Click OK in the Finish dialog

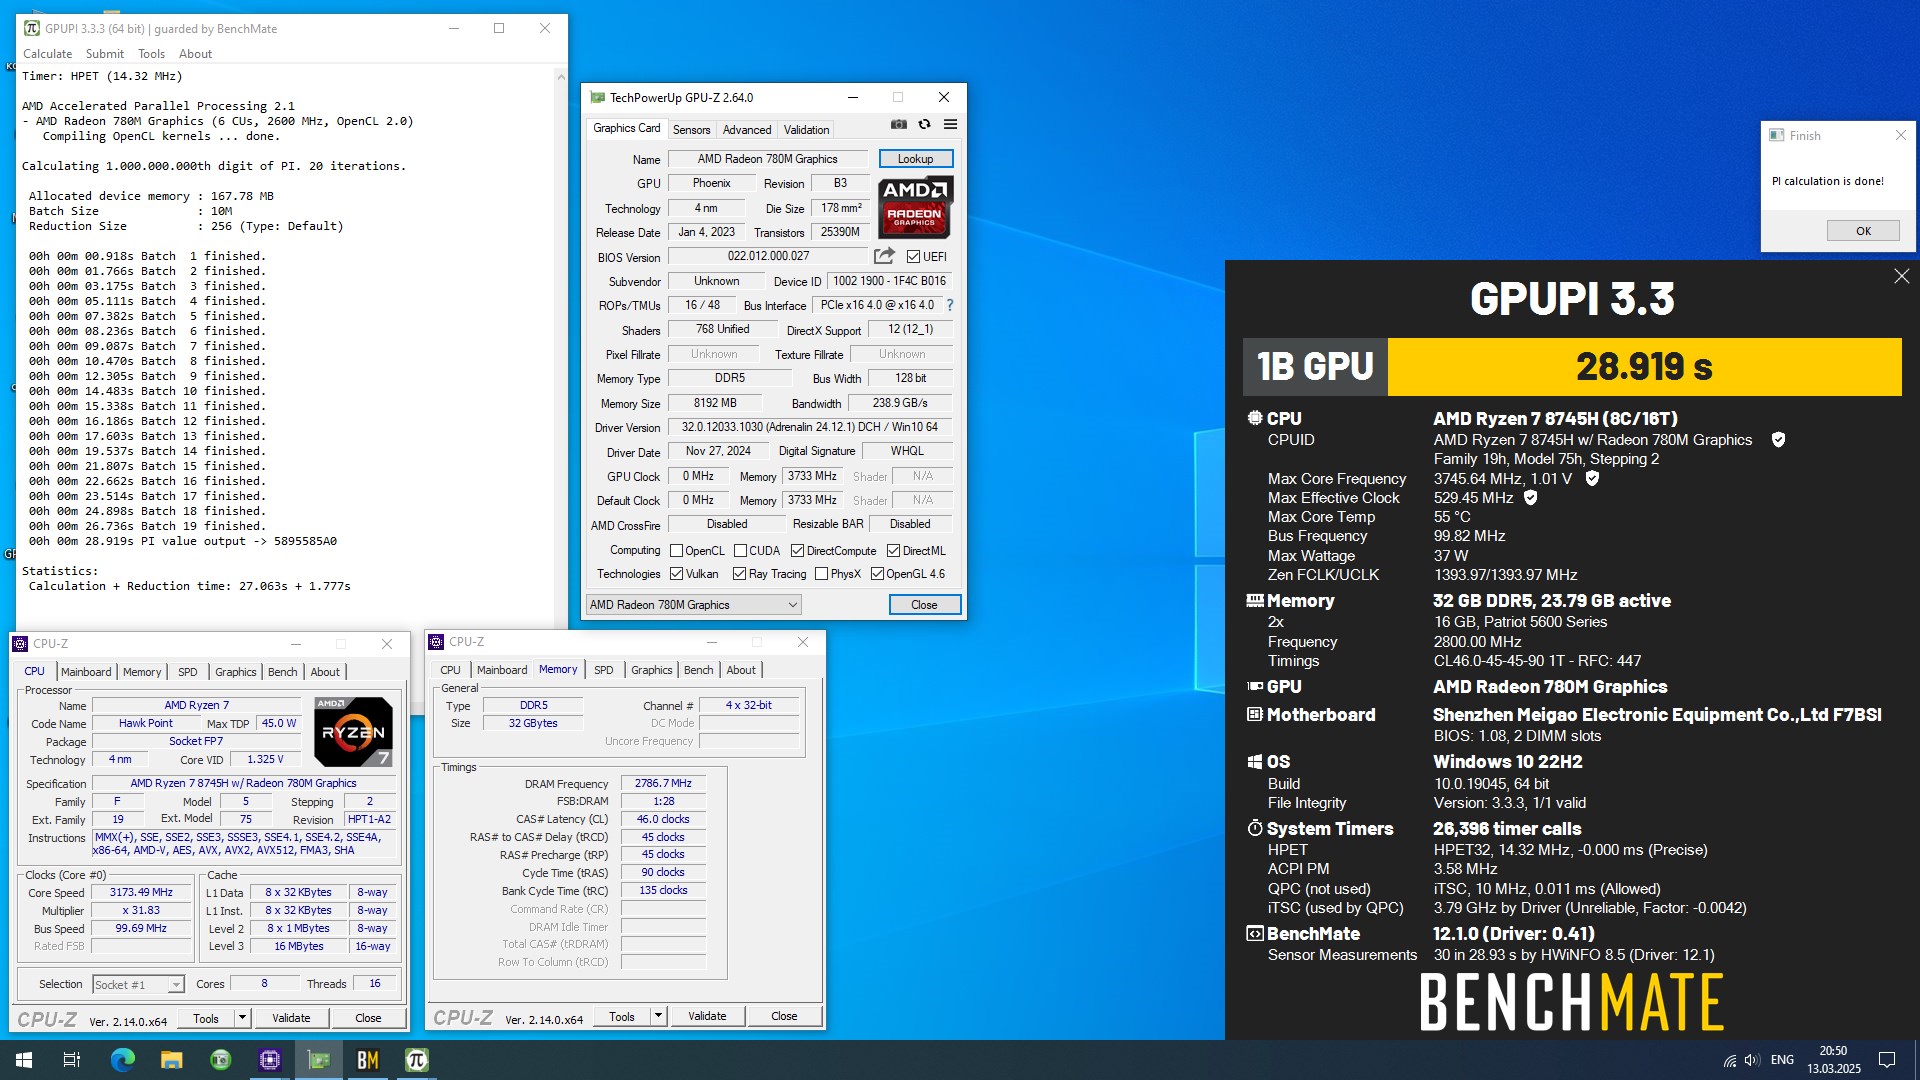point(1863,231)
